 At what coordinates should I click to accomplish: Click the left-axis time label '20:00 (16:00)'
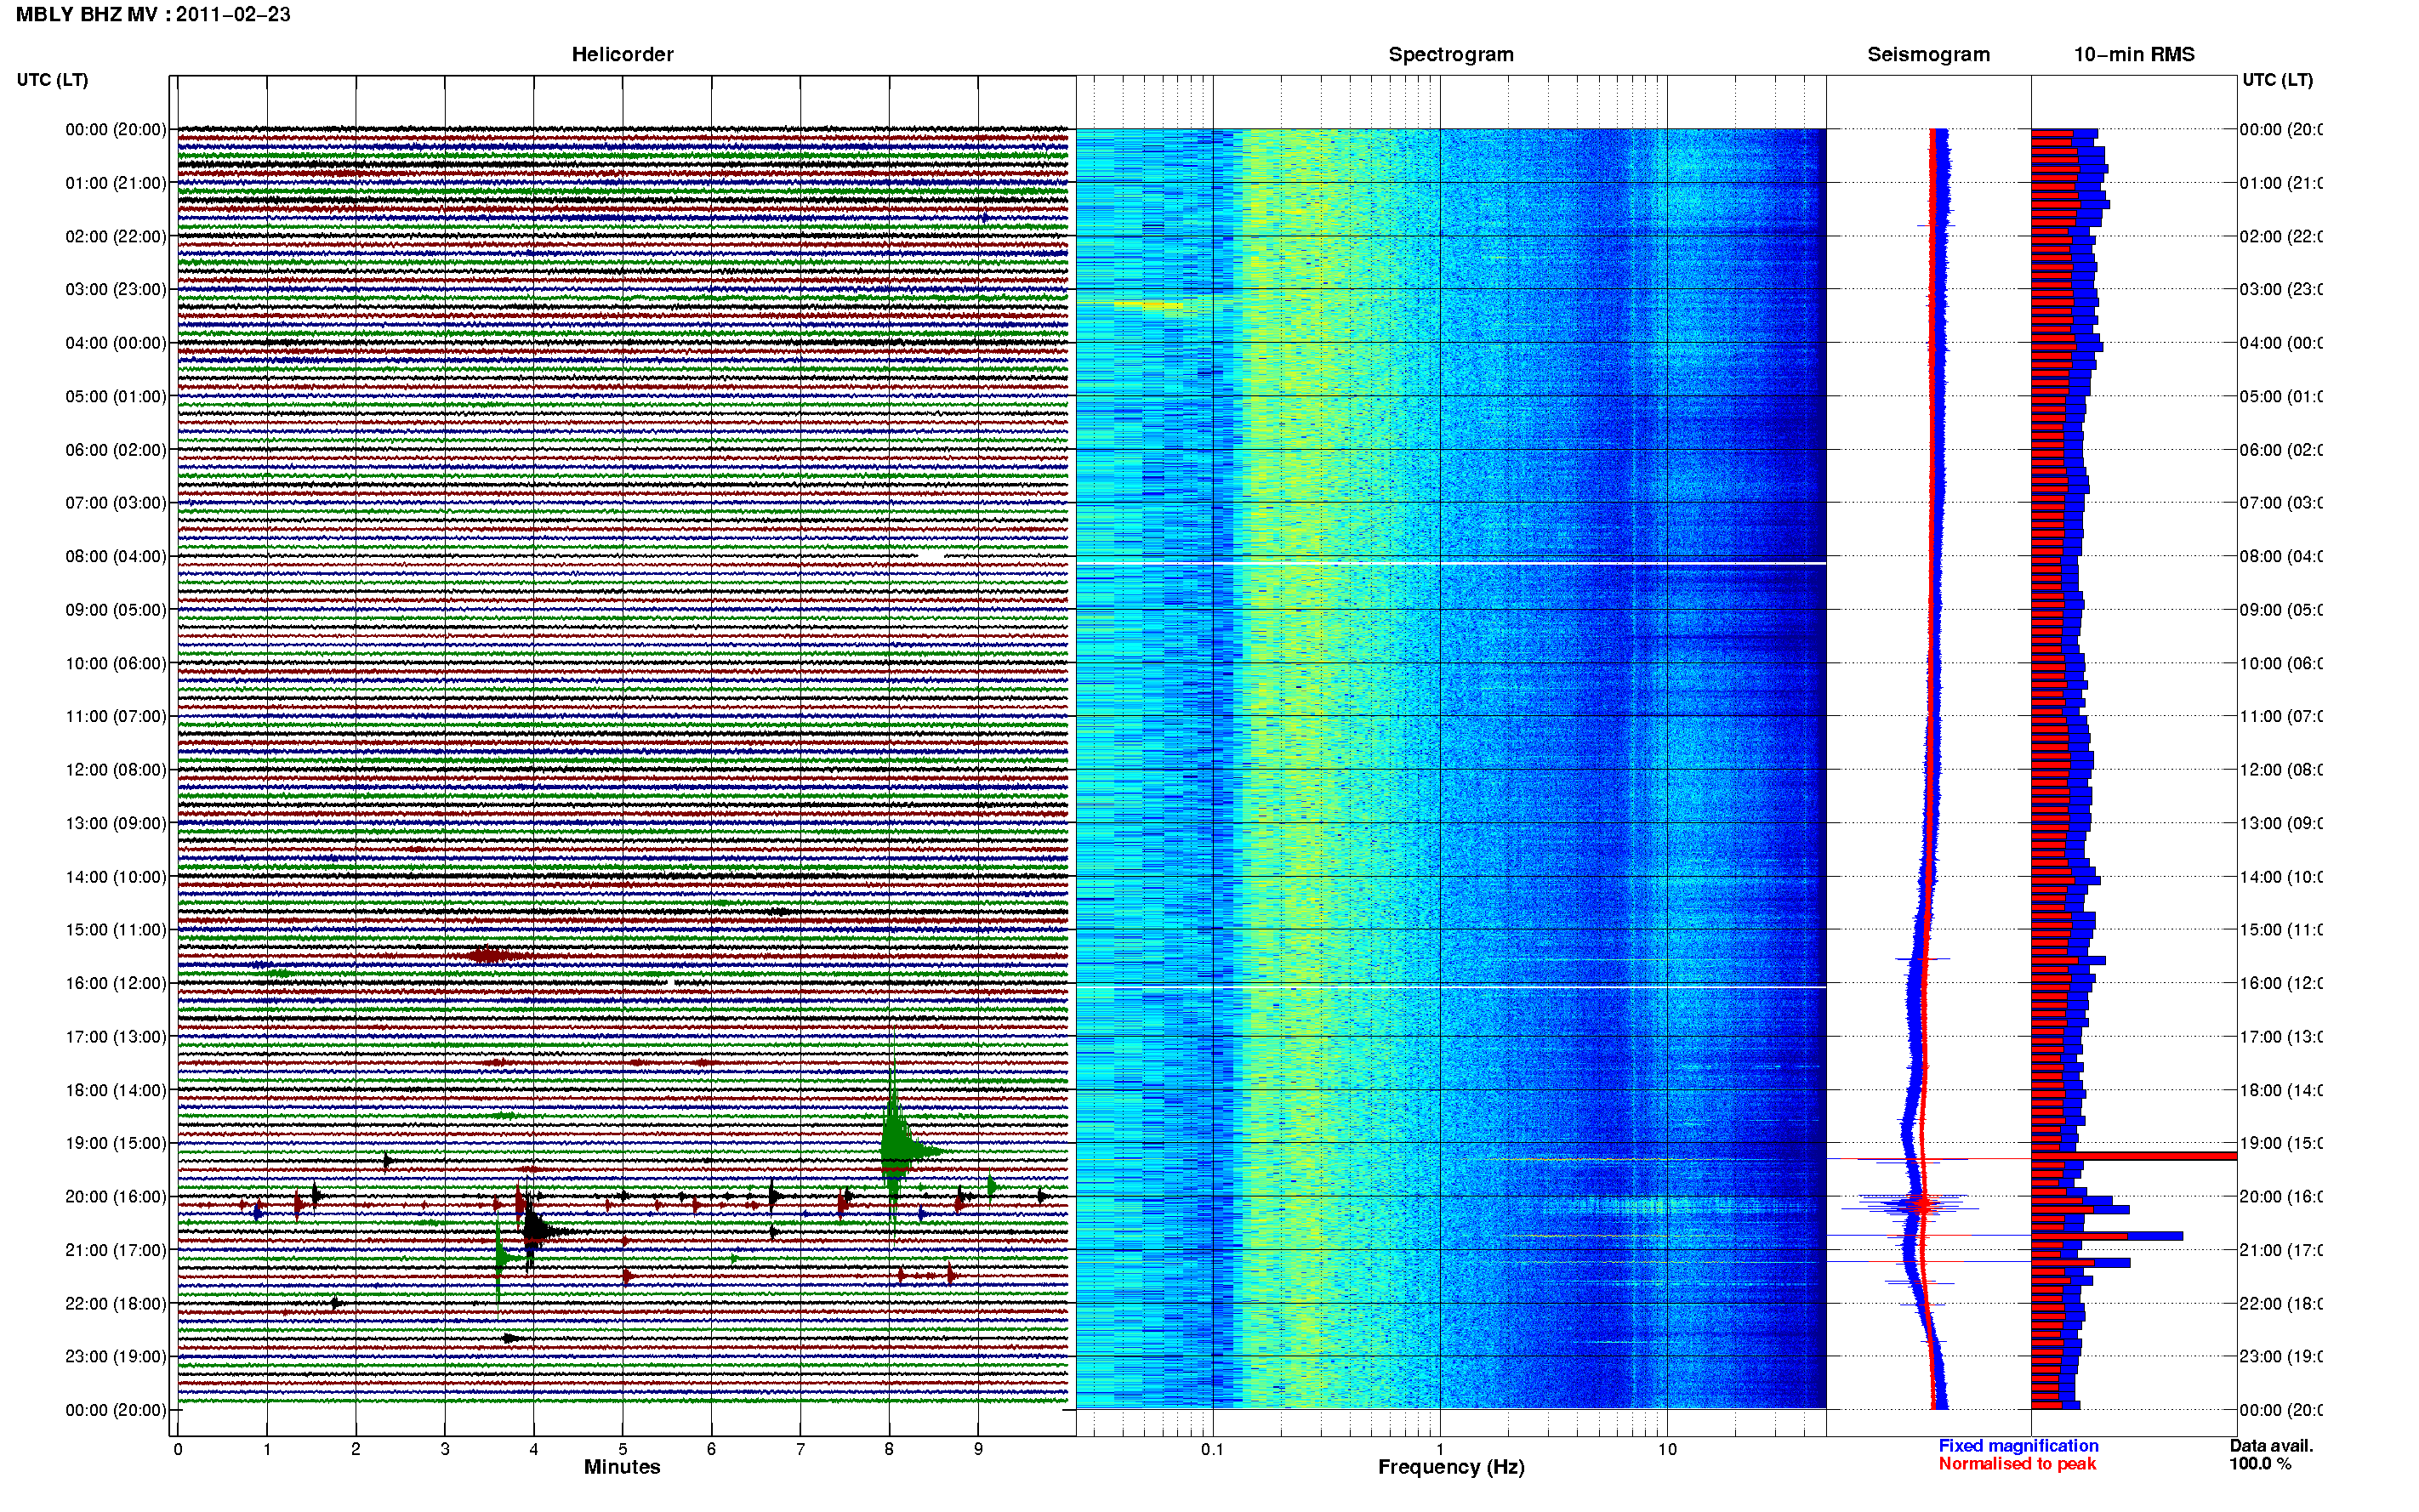116,1197
